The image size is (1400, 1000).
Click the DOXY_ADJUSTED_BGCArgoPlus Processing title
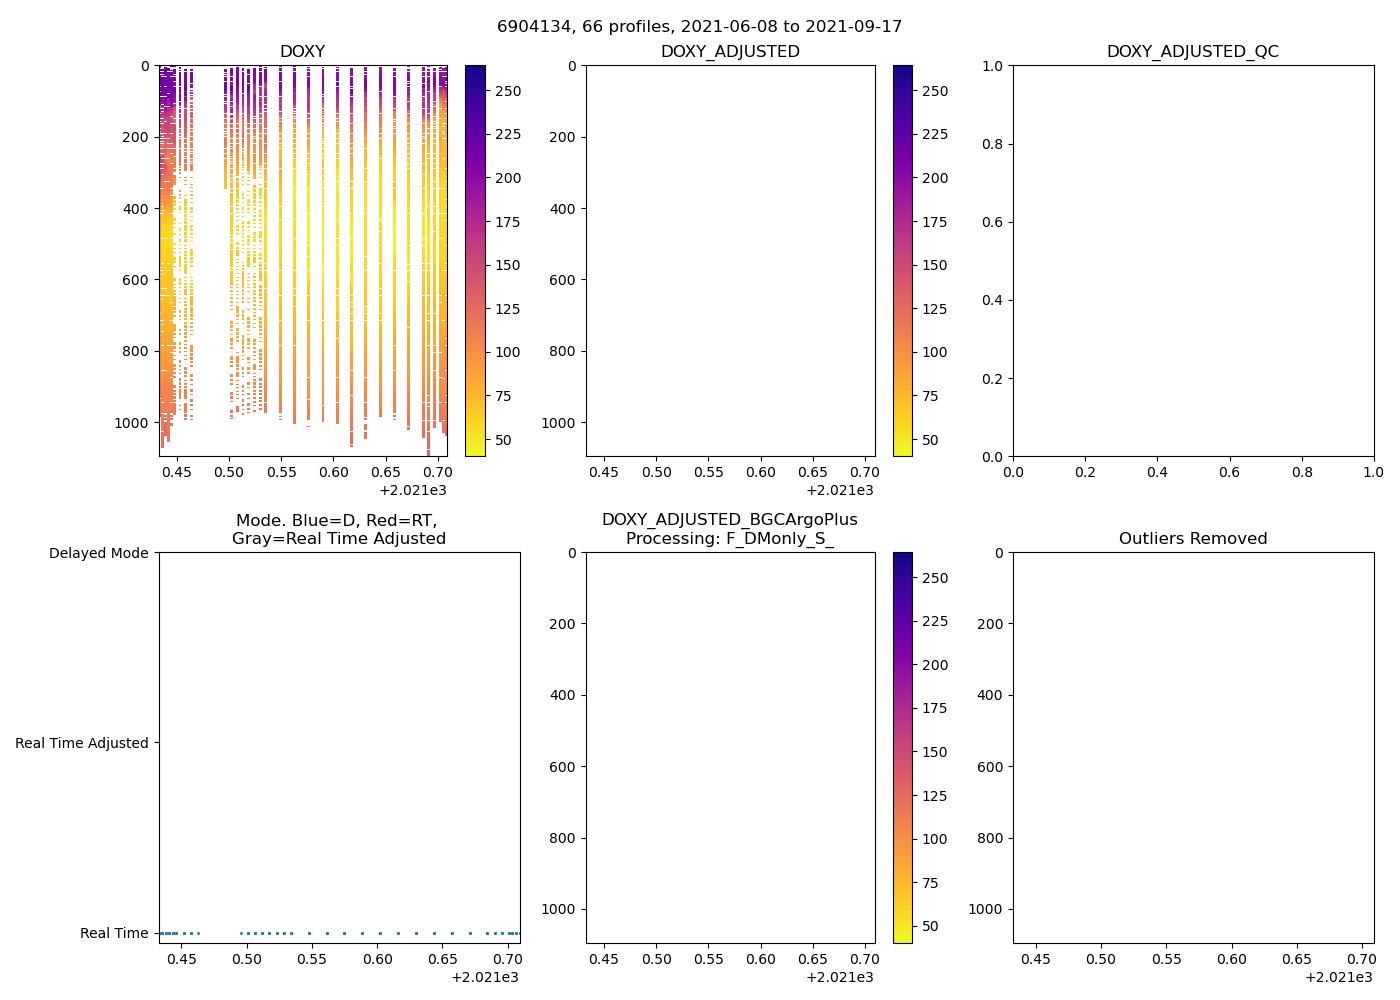click(x=730, y=529)
